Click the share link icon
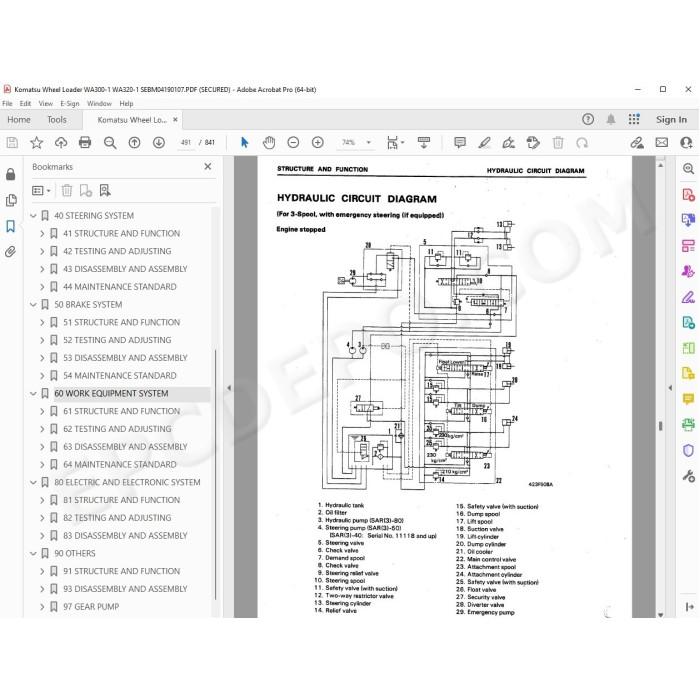This screenshot has width=700, height=700. (x=637, y=143)
